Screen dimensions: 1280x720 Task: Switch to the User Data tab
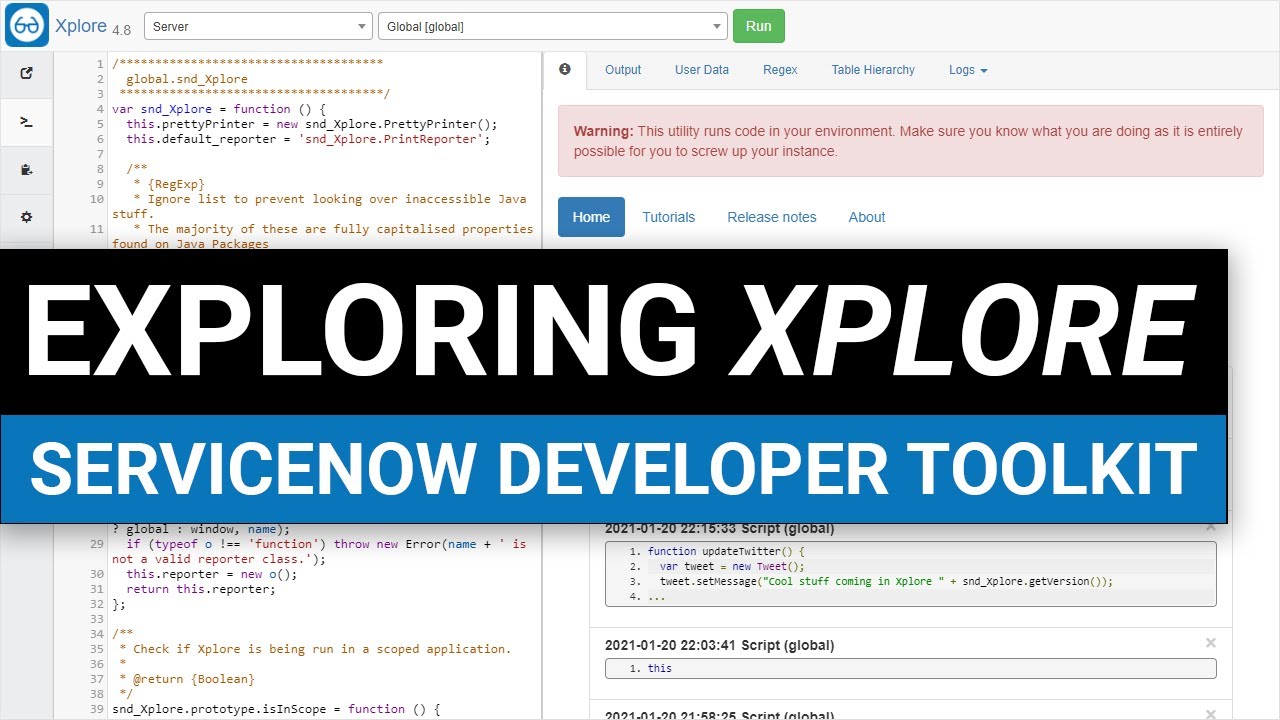click(702, 70)
